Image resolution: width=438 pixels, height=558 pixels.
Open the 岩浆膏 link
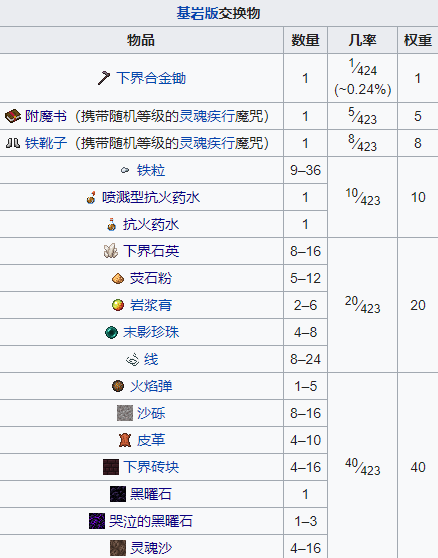pyautogui.click(x=151, y=305)
